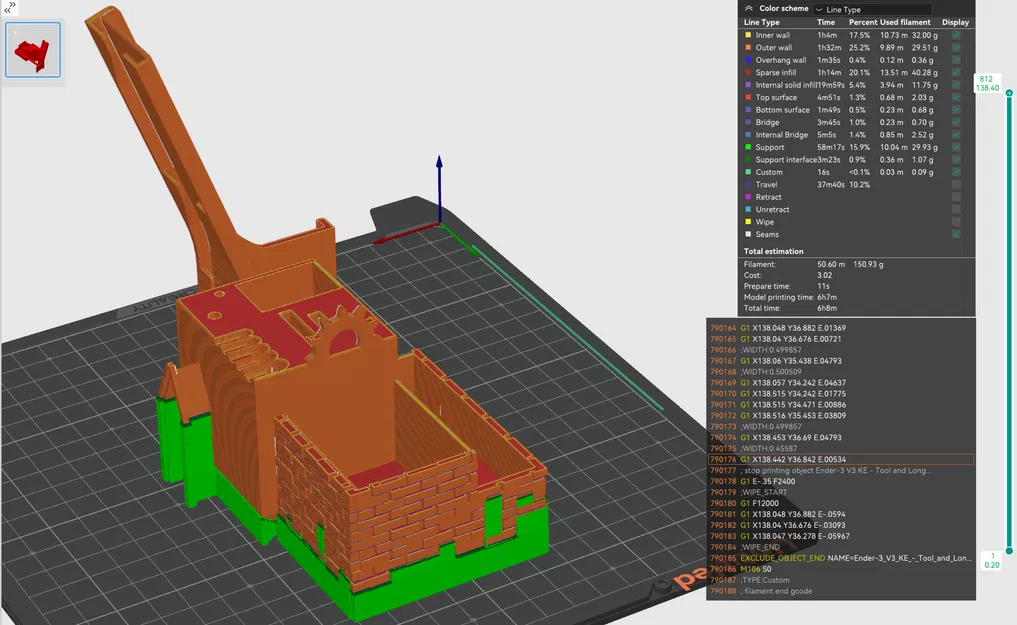The image size is (1017, 625).
Task: Disable display of Inner wall lines
Action: click(x=956, y=35)
